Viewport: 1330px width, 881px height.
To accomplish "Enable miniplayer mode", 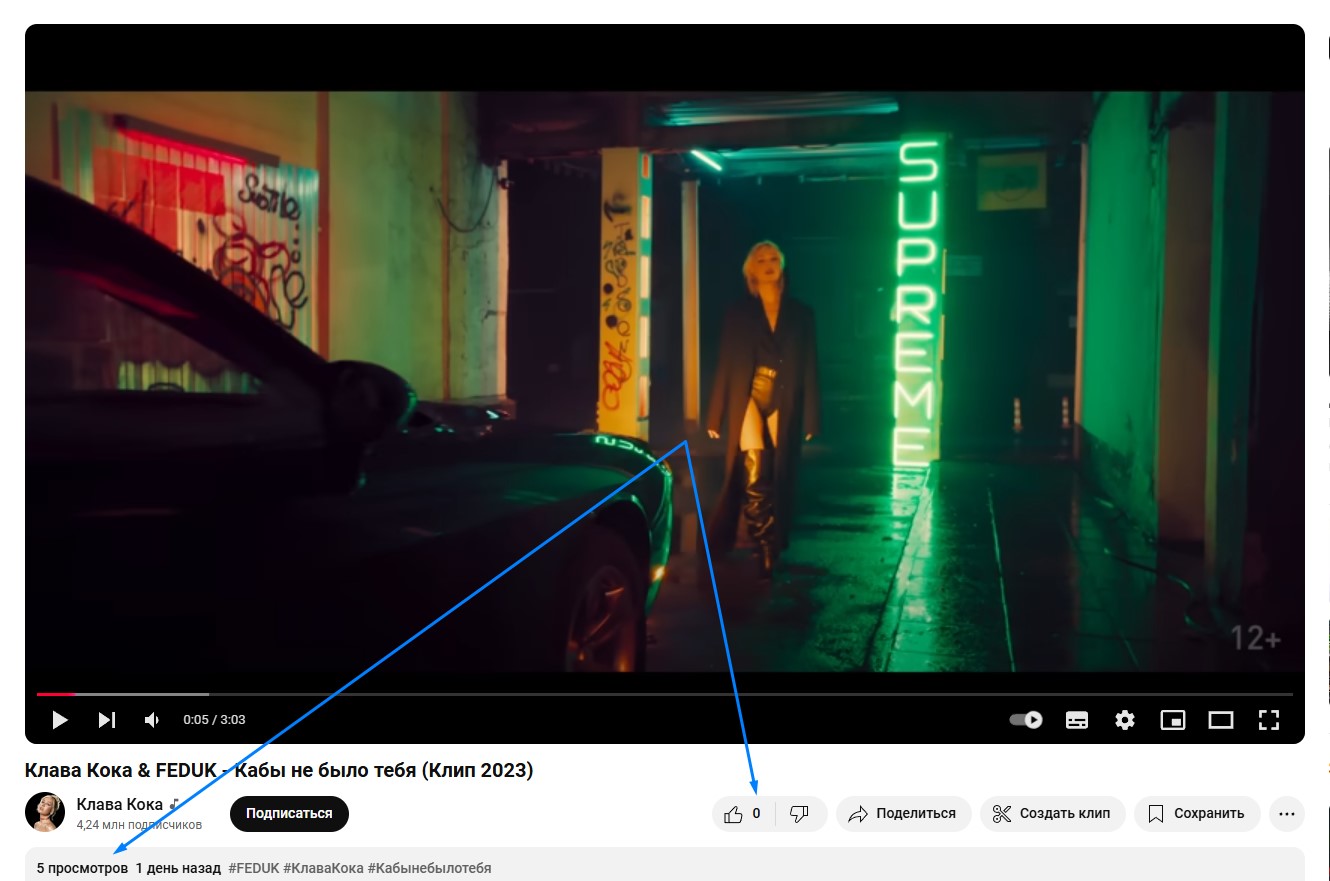I will click(1172, 719).
